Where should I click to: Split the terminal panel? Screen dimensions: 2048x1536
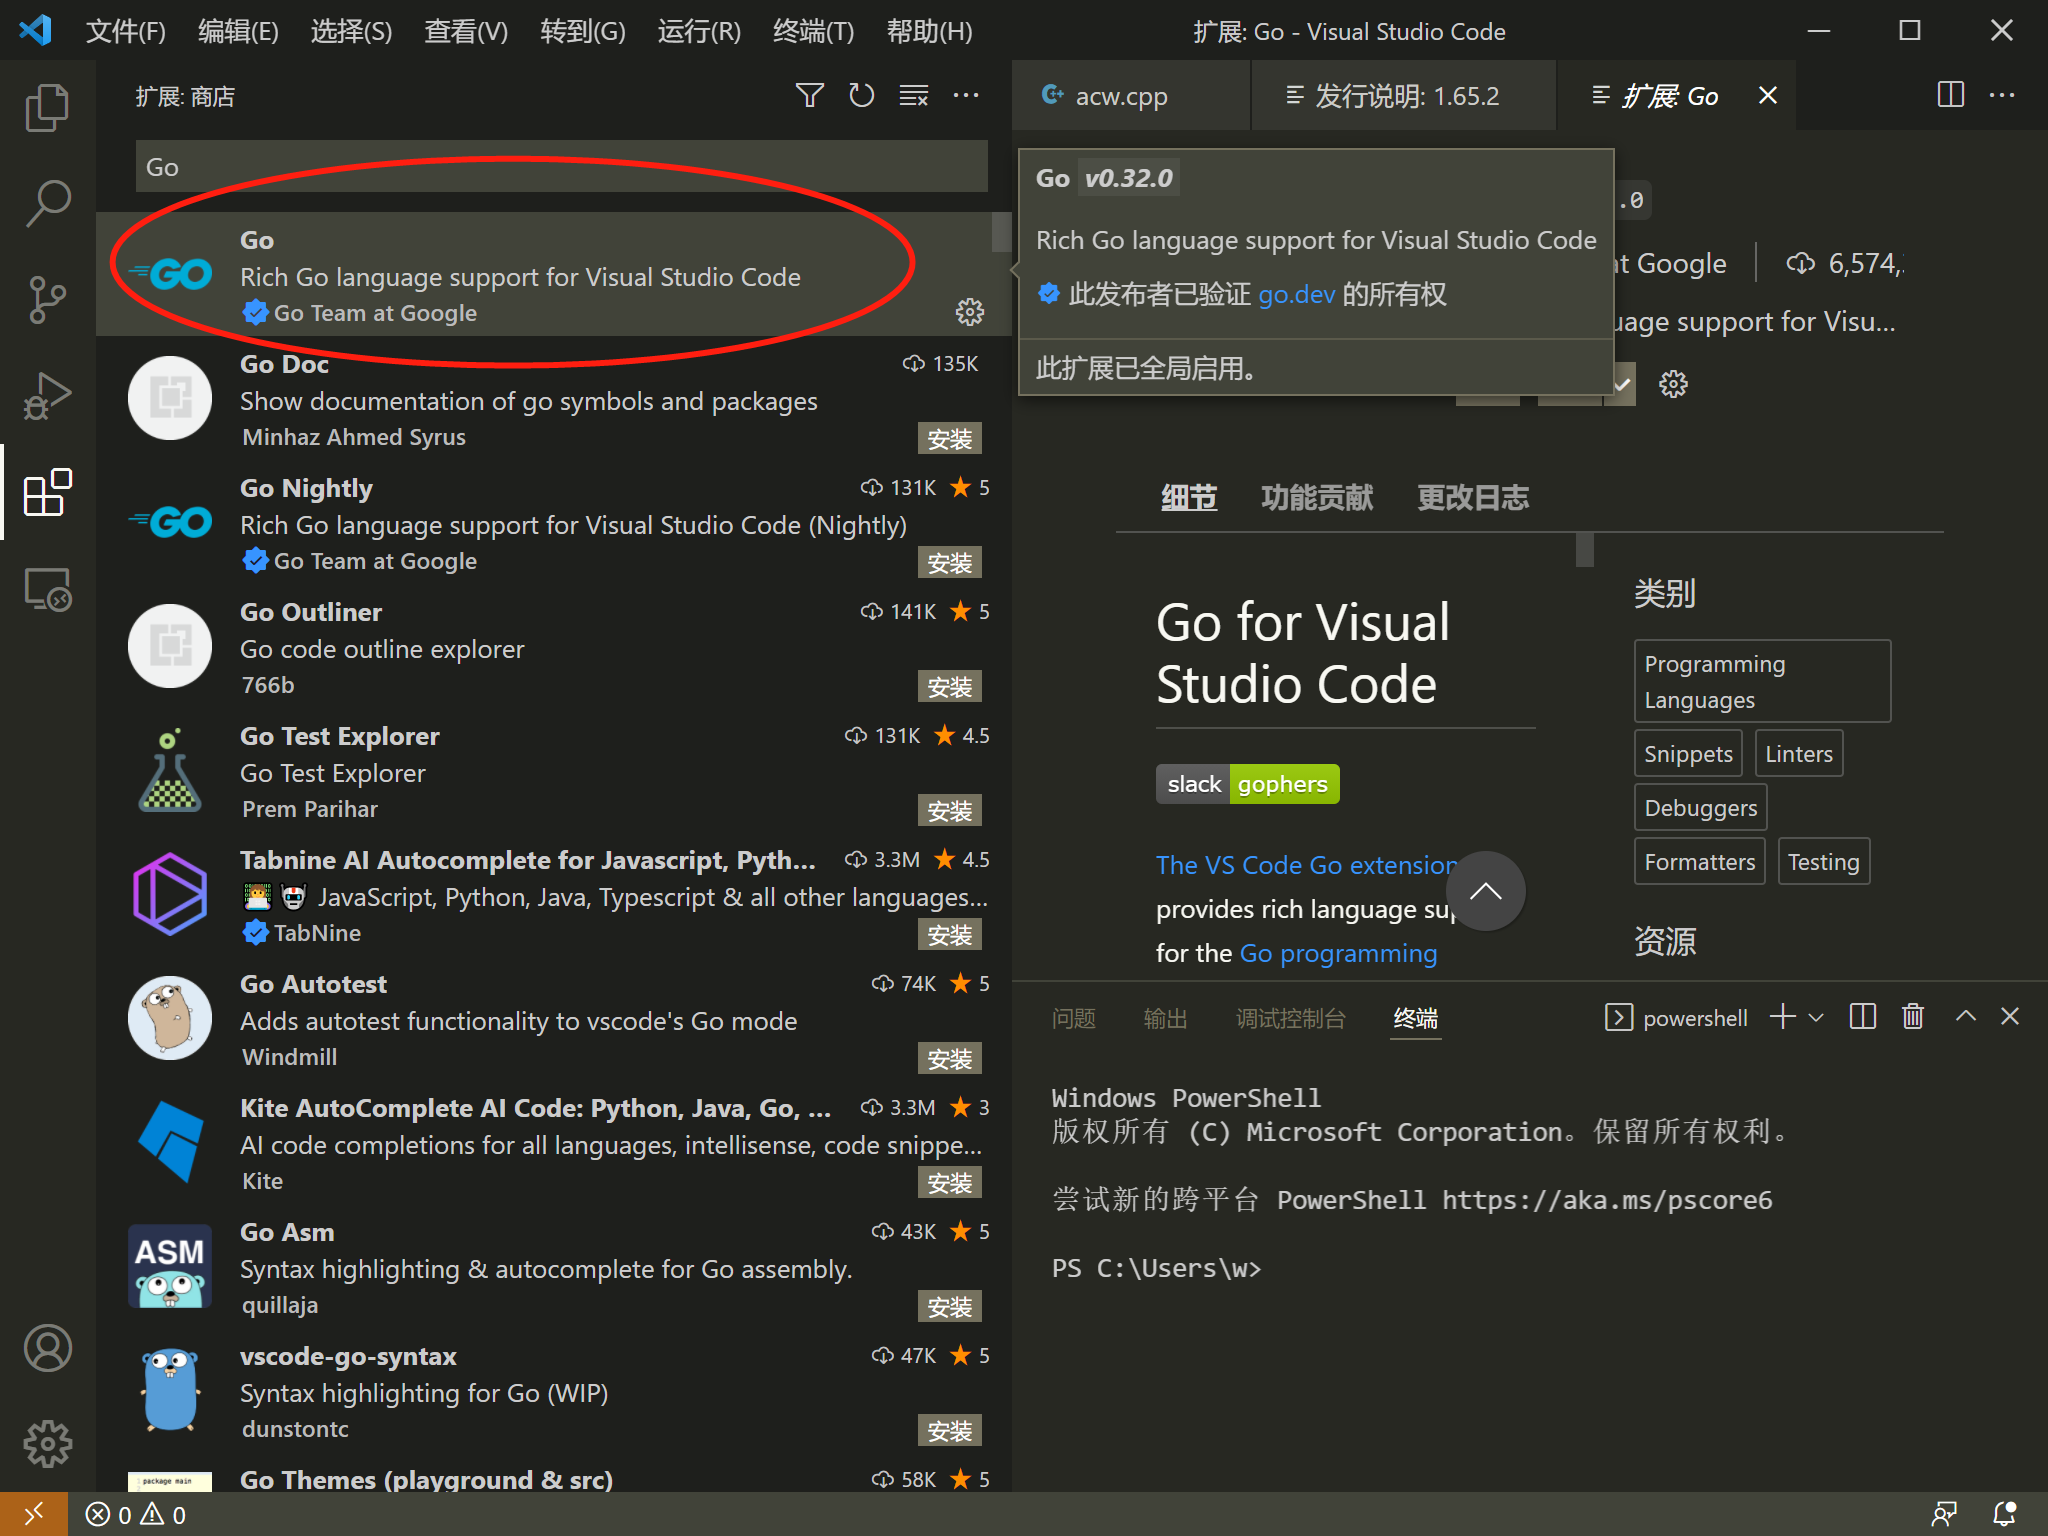(1862, 1017)
